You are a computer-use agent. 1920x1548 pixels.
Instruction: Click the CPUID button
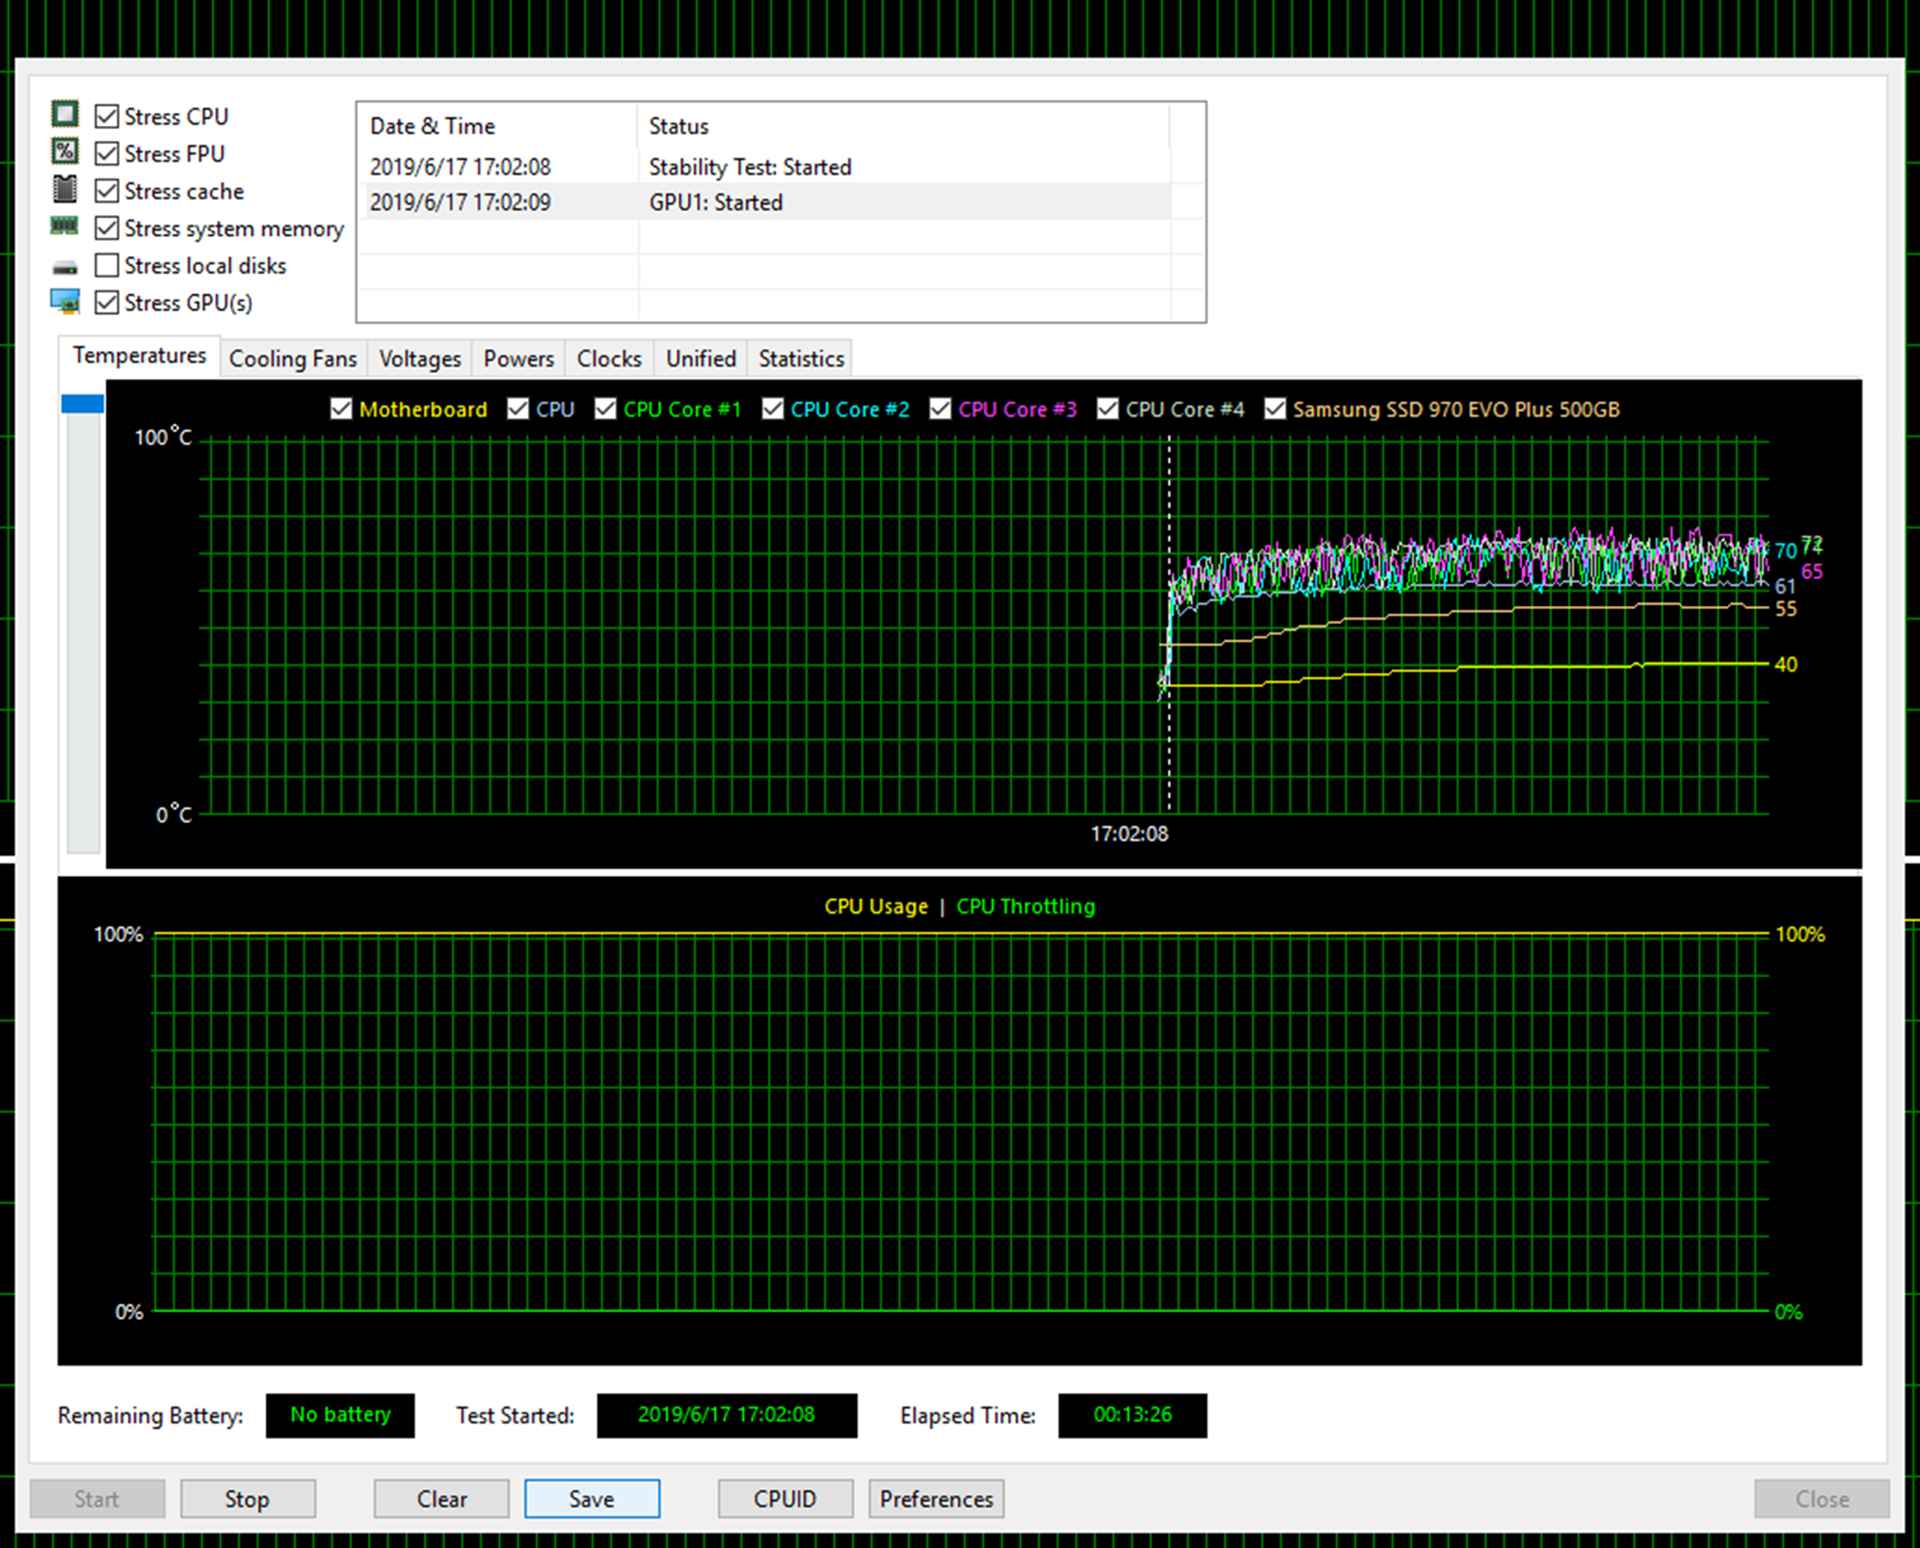(784, 1499)
